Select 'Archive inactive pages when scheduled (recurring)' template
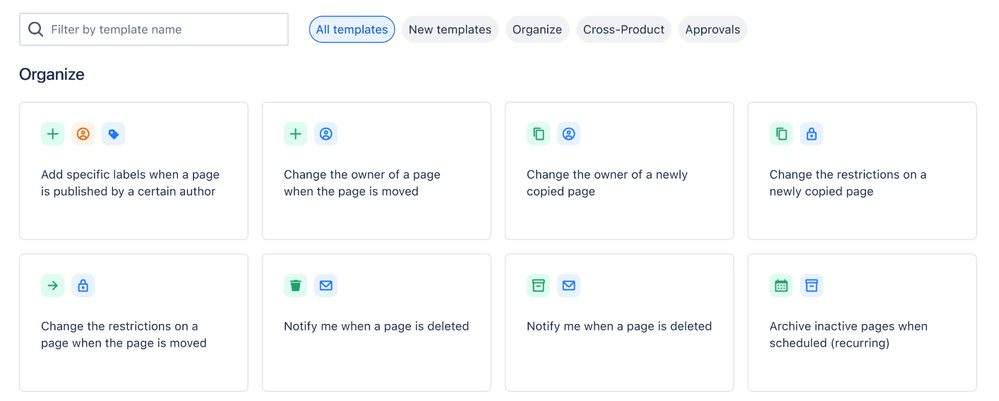This screenshot has width=999, height=401. click(x=862, y=323)
